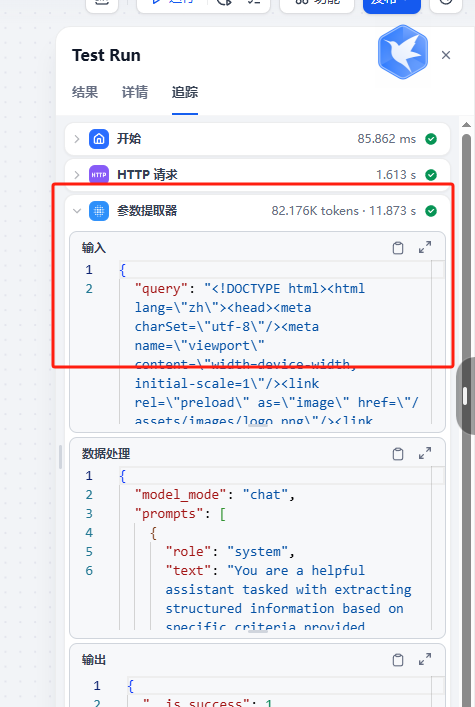Click the 输出 section heading
The width and height of the screenshot is (475, 707).
click(93, 660)
